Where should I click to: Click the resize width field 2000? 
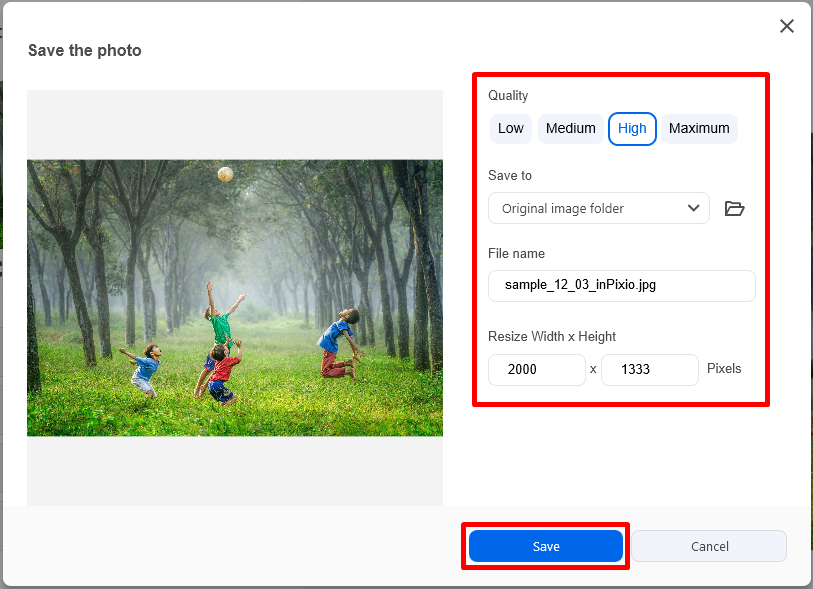click(537, 370)
